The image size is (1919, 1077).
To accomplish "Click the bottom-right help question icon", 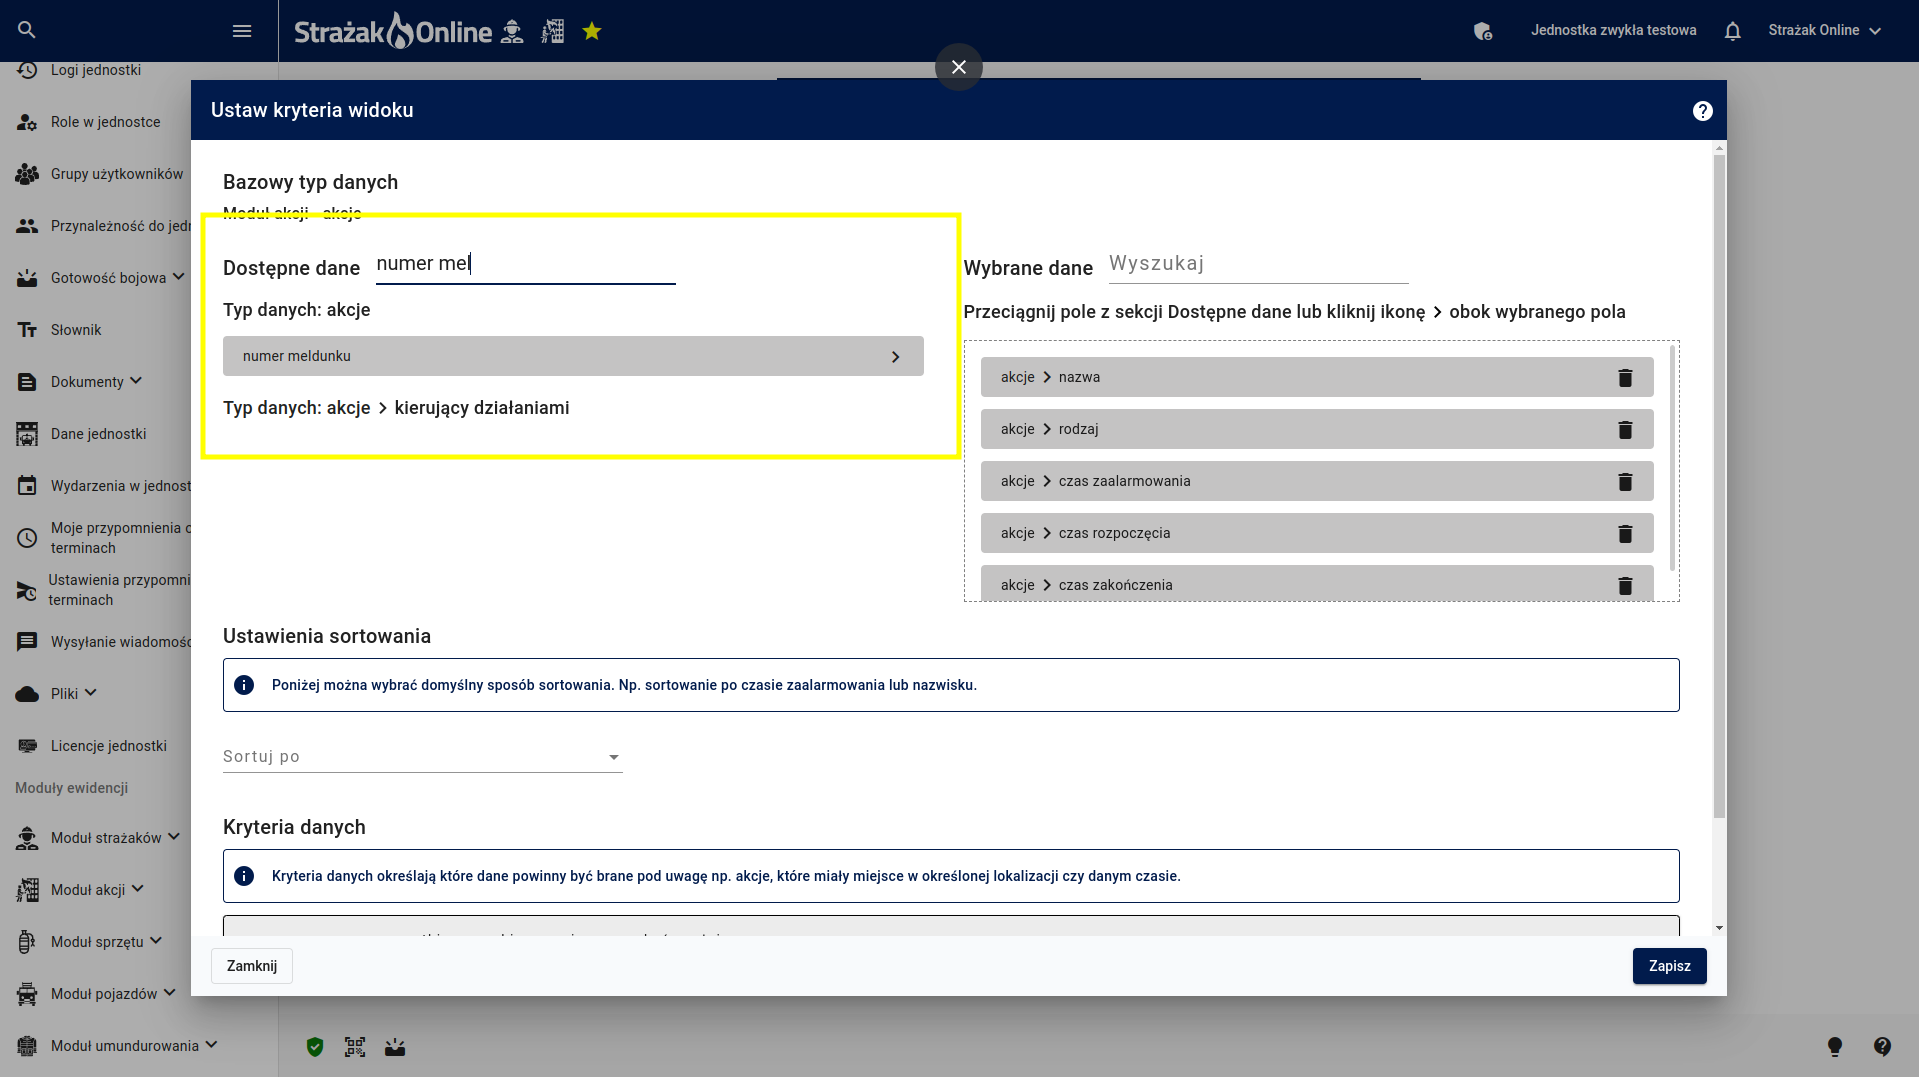I will click(x=1883, y=1047).
